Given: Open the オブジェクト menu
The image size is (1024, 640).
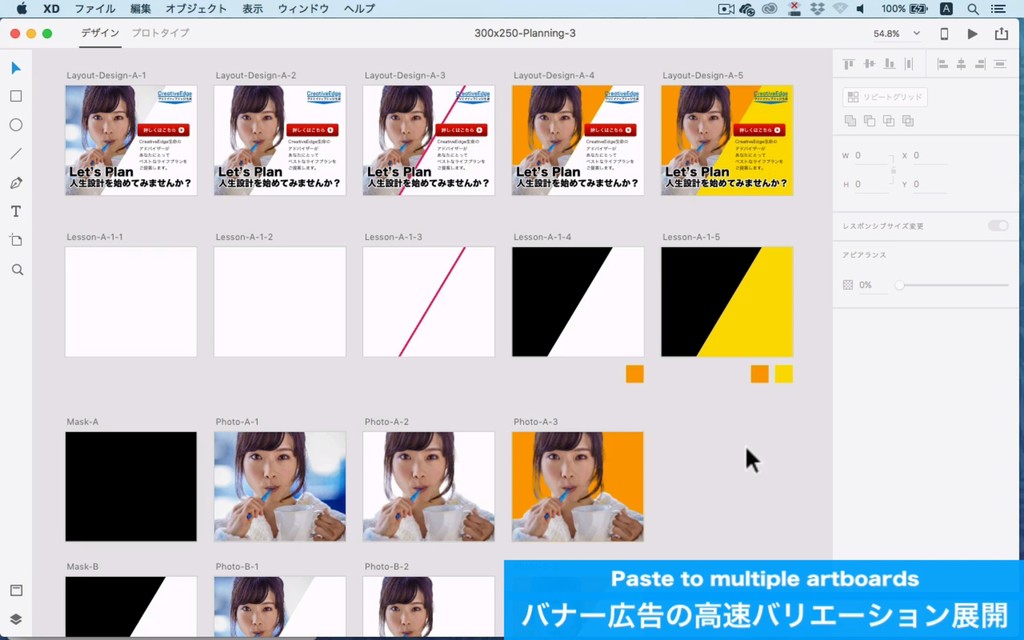Looking at the screenshot, I should click(196, 8).
